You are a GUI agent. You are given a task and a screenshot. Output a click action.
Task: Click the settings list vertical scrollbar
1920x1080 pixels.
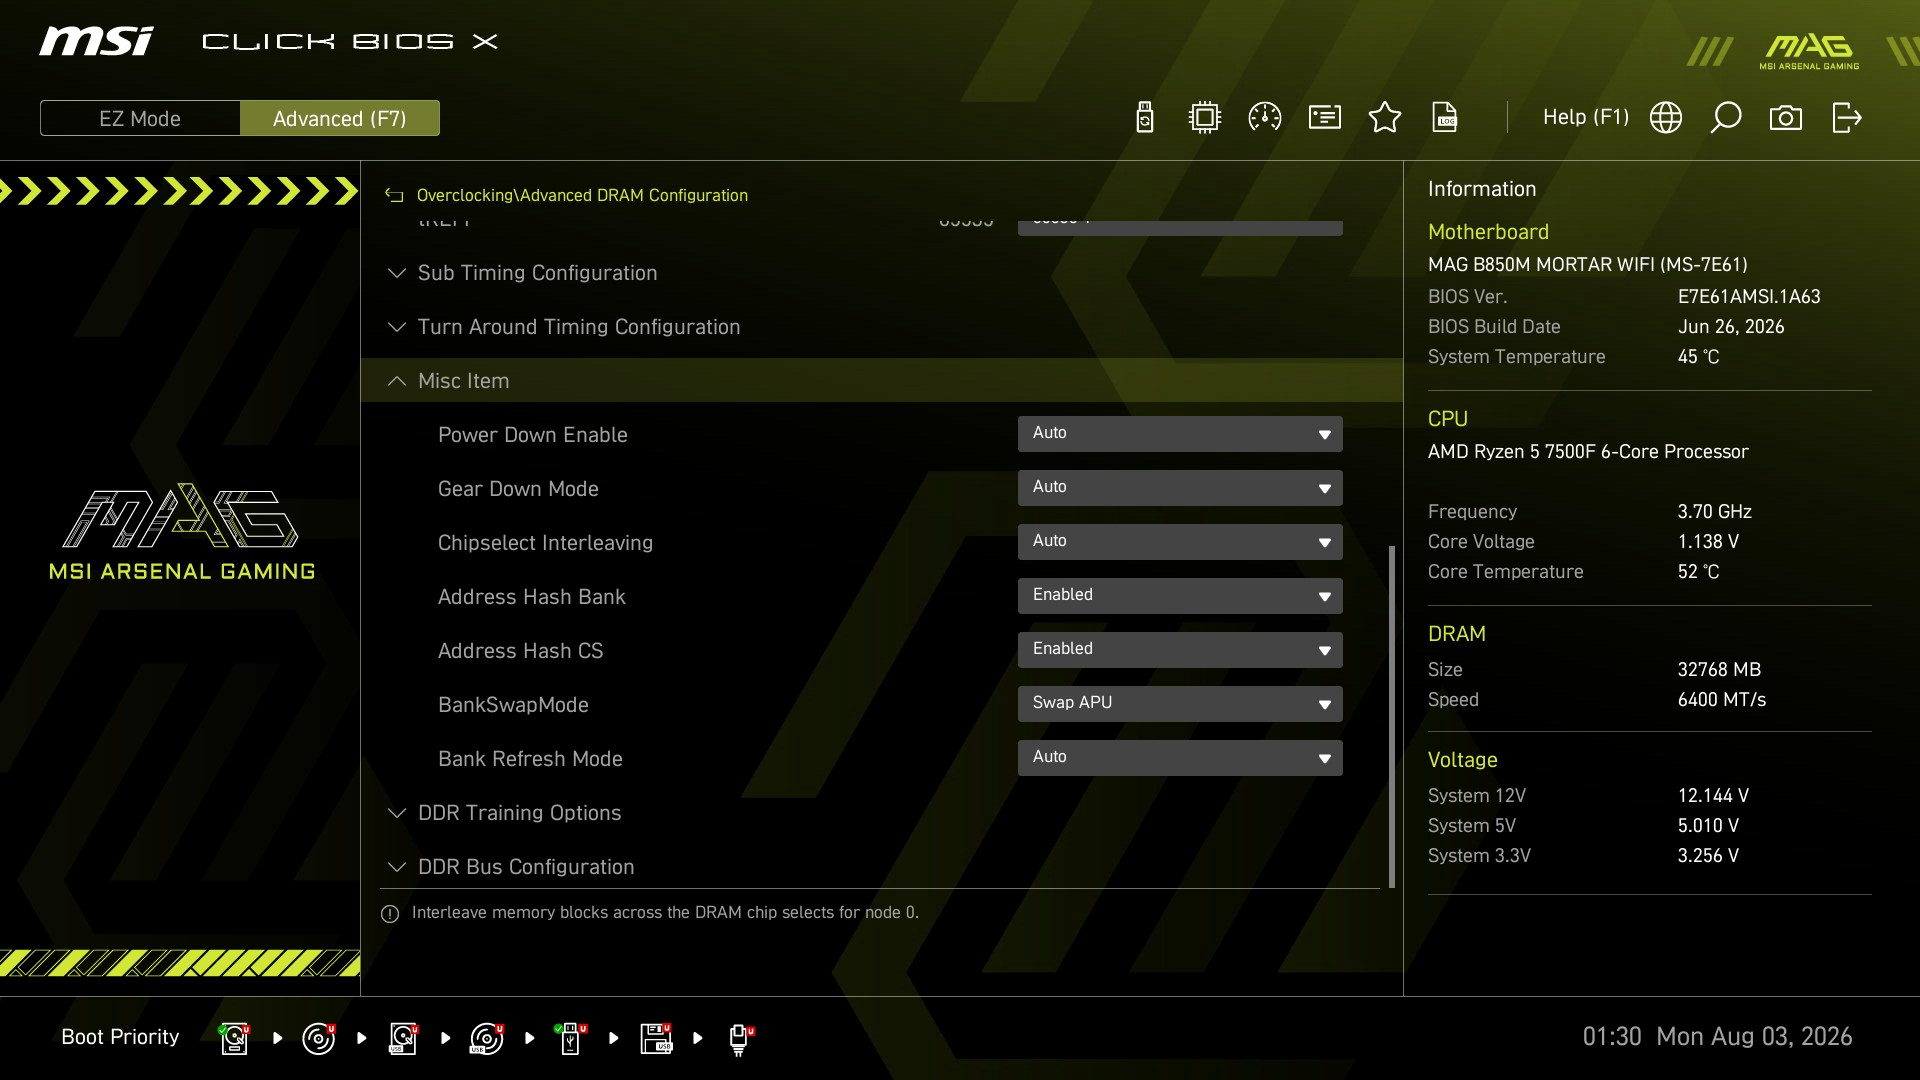coord(1392,716)
